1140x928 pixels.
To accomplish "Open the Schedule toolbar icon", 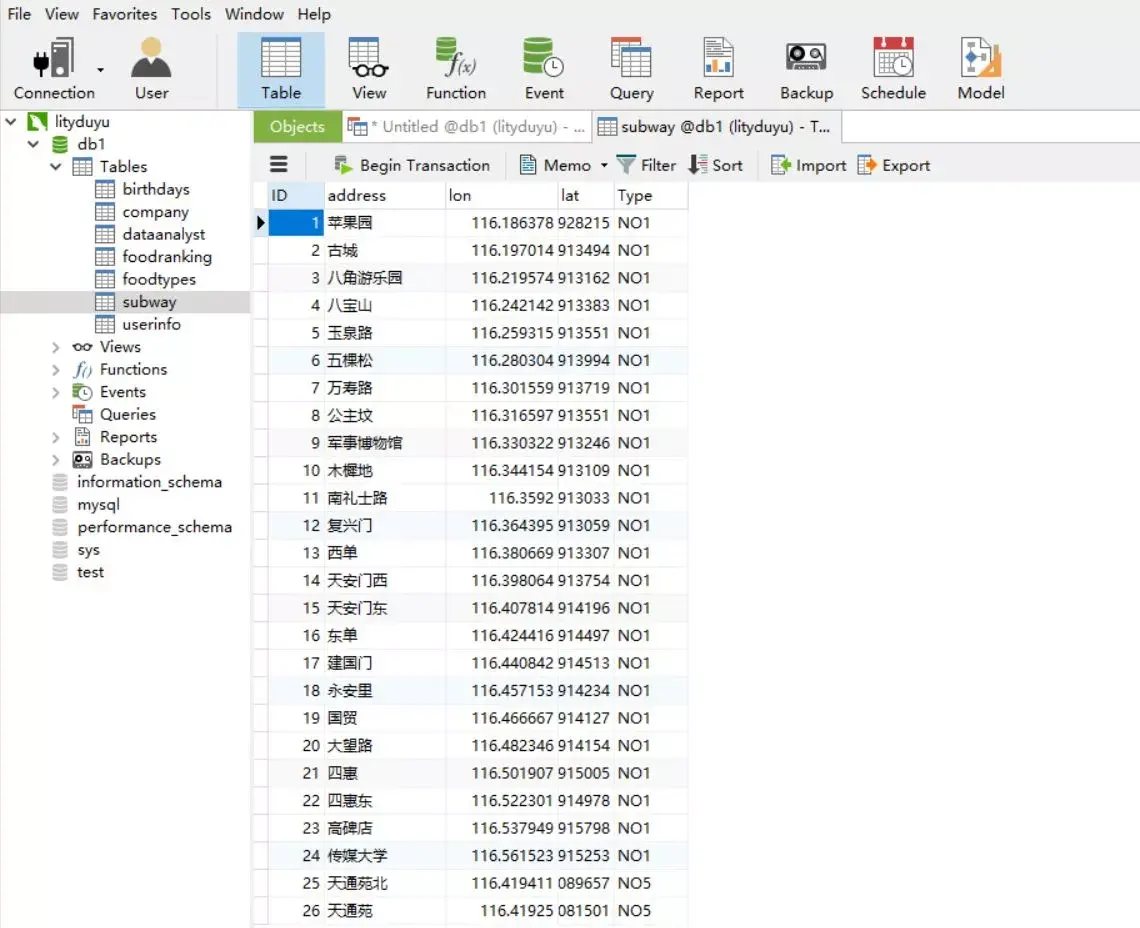I will [x=894, y=70].
